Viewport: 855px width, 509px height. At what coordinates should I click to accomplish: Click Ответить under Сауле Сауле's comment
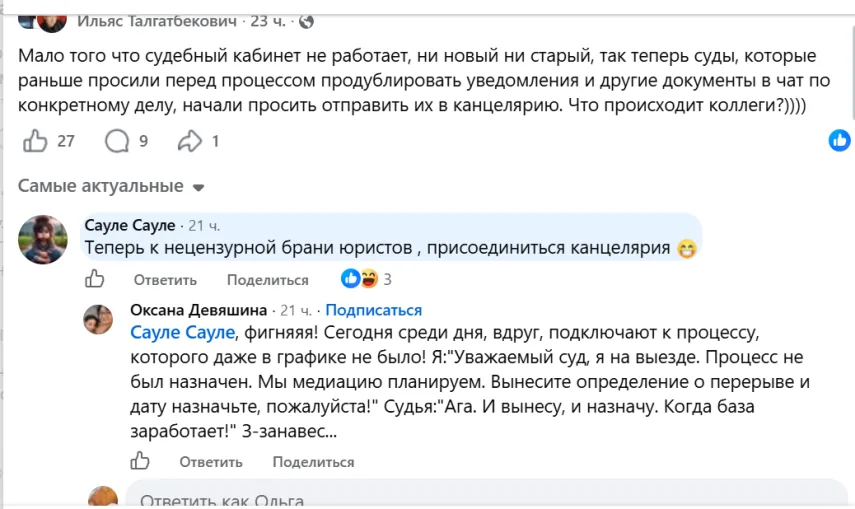click(165, 280)
